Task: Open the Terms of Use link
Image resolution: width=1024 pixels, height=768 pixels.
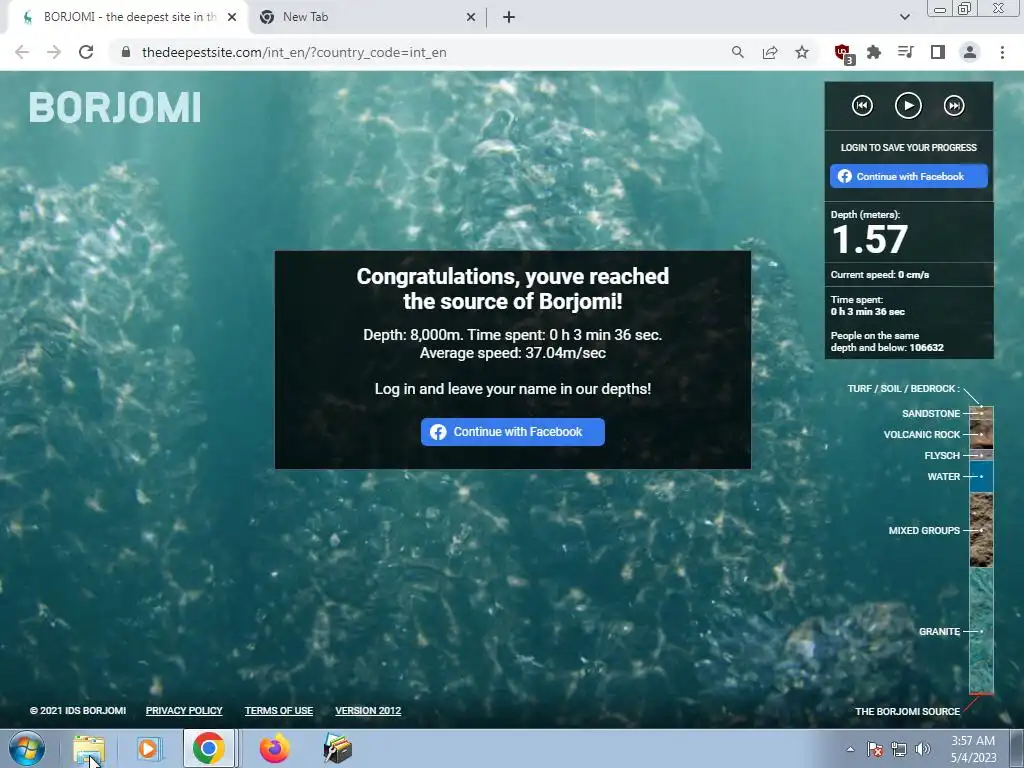Action: tap(279, 711)
